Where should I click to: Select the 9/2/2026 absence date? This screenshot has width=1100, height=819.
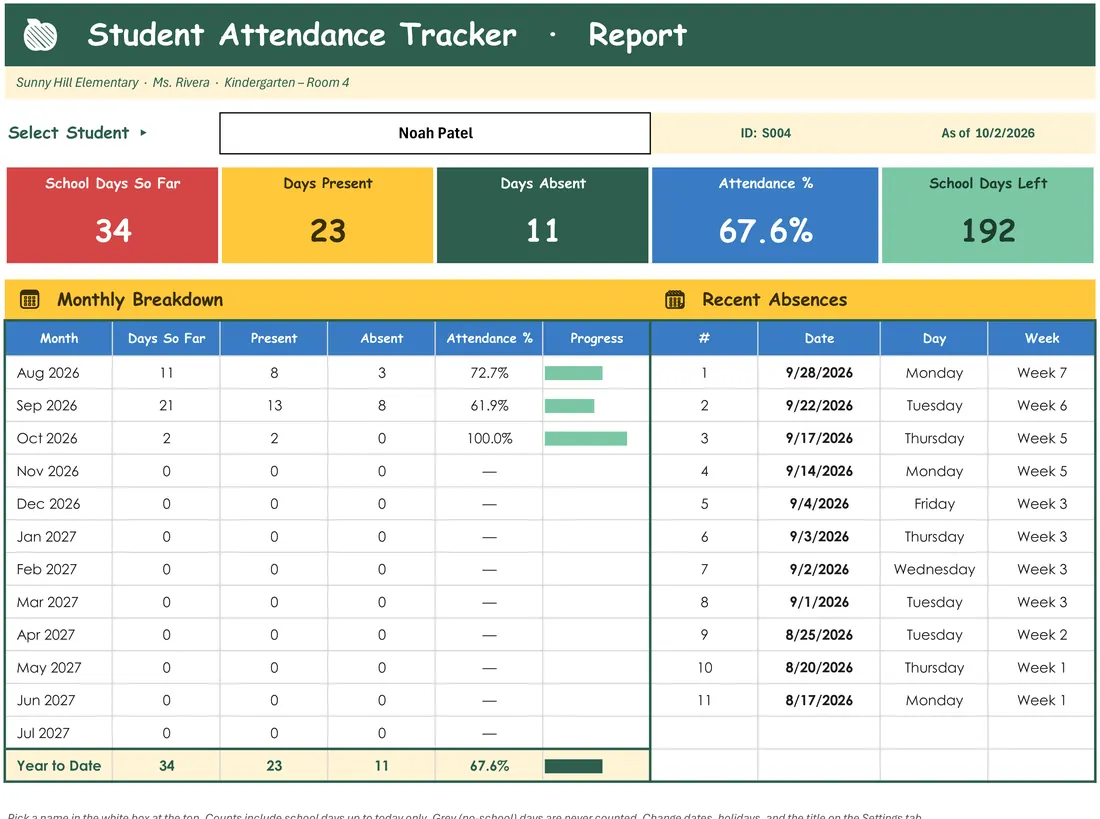coord(819,569)
